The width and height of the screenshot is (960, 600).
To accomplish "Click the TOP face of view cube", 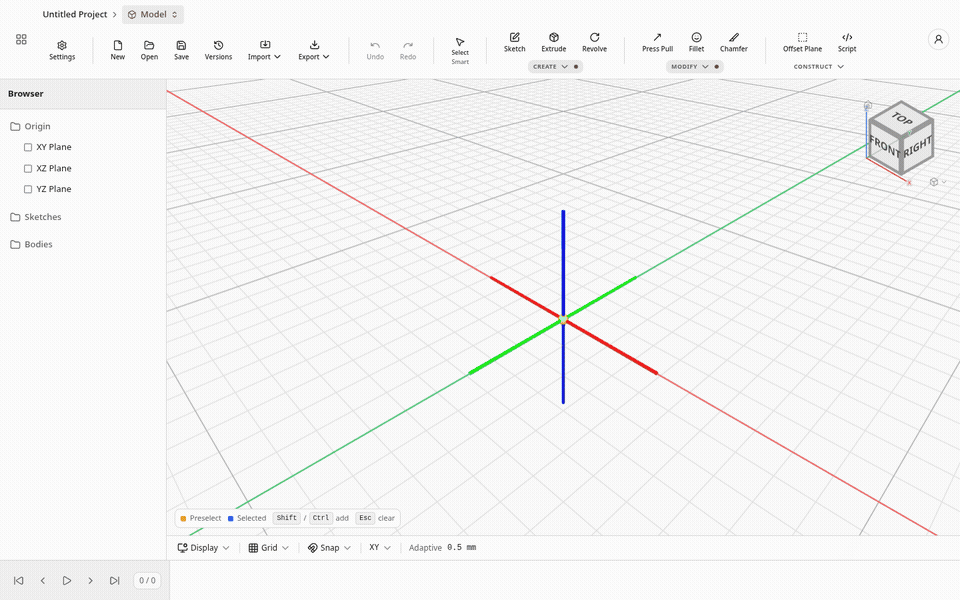I will [901, 118].
